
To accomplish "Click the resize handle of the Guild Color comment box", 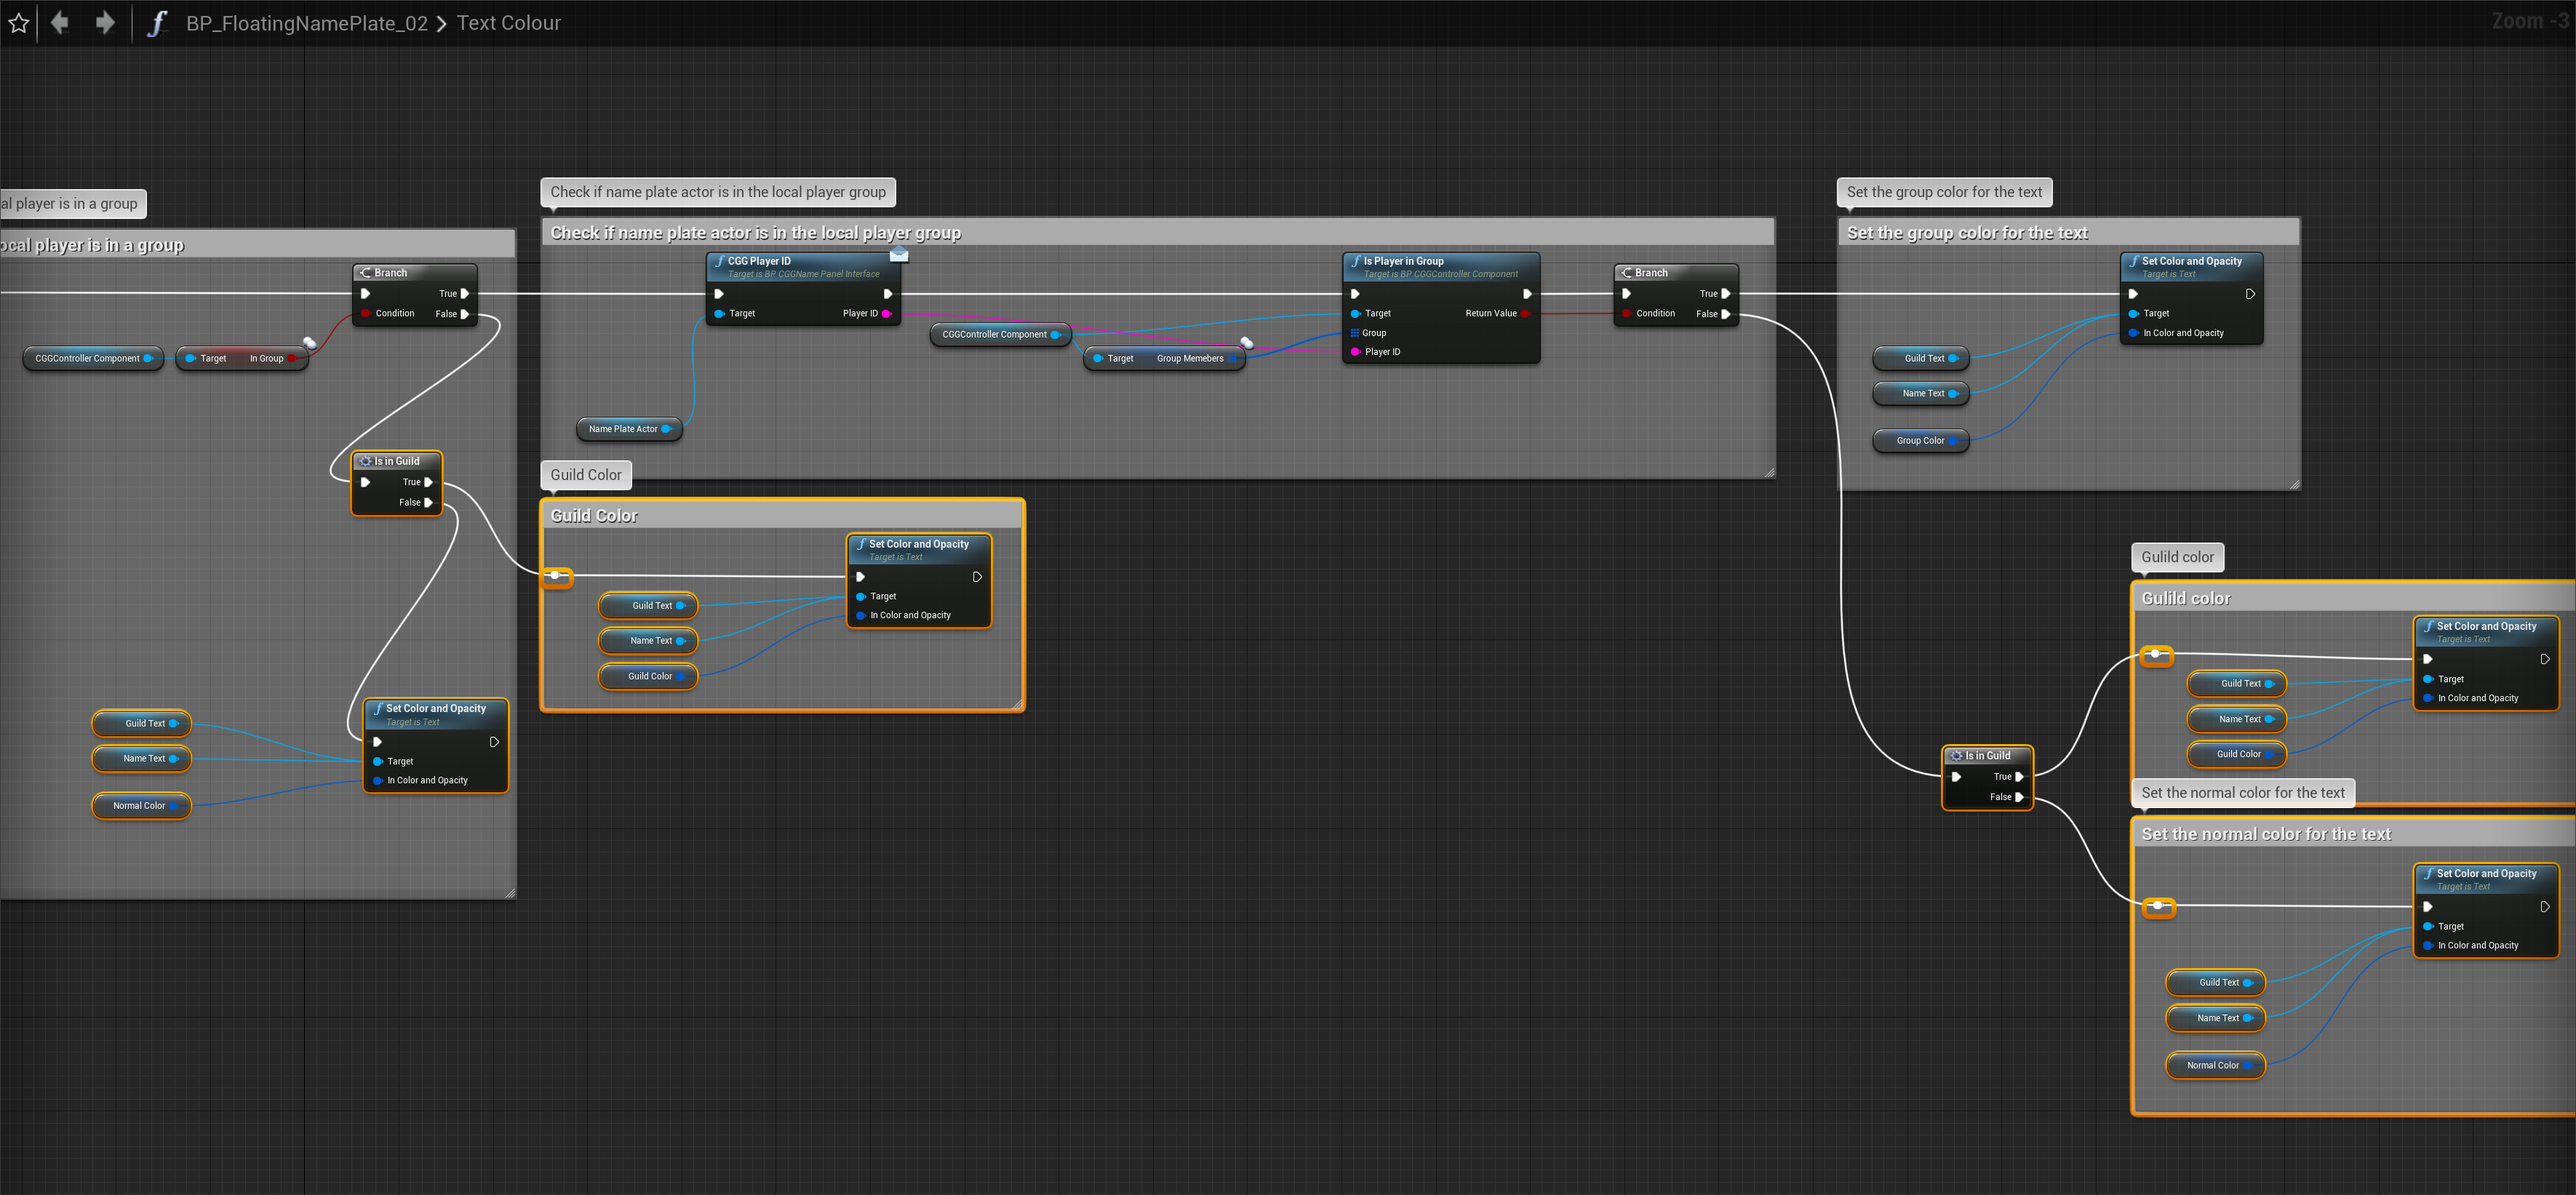I will point(1017,704).
